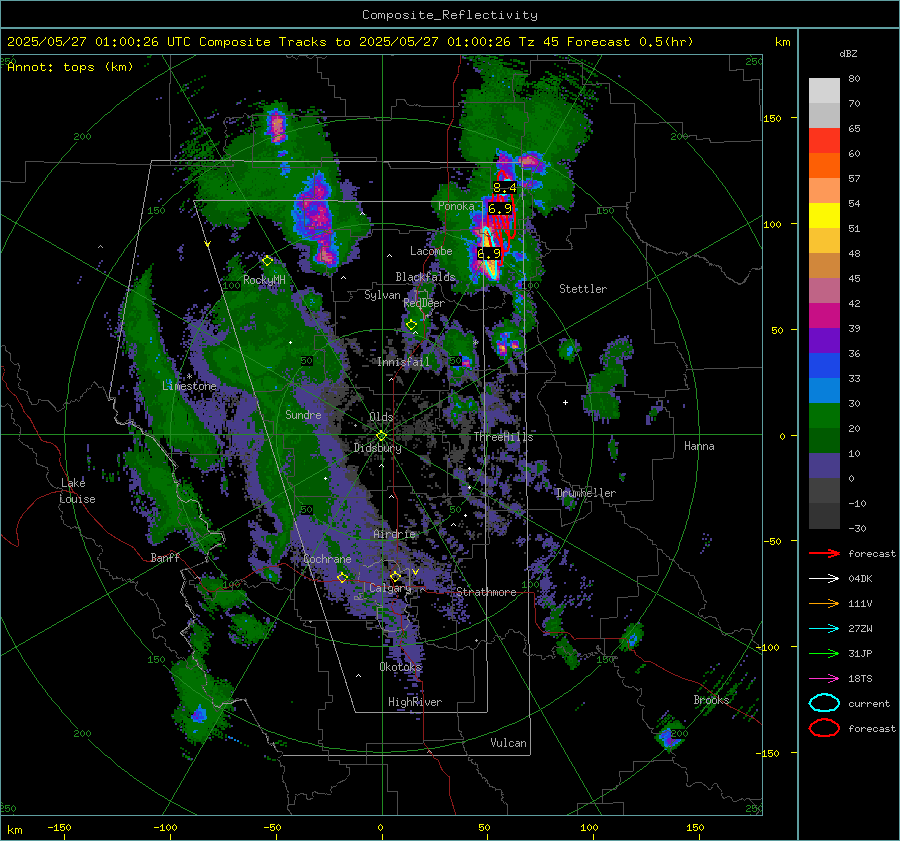
Task: Click the cyan 'current' ellipse legend icon
Action: [x=824, y=703]
